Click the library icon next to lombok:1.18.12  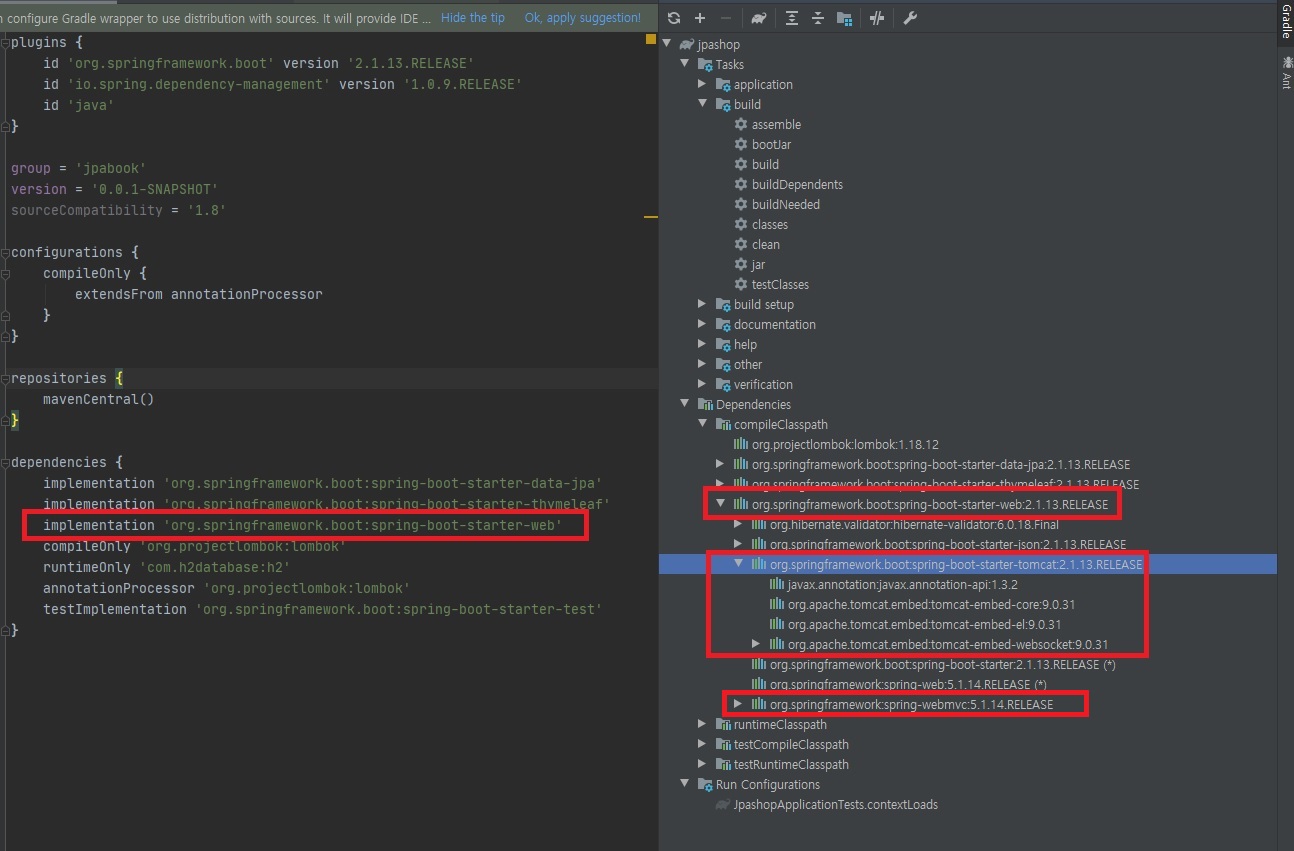[741, 444]
